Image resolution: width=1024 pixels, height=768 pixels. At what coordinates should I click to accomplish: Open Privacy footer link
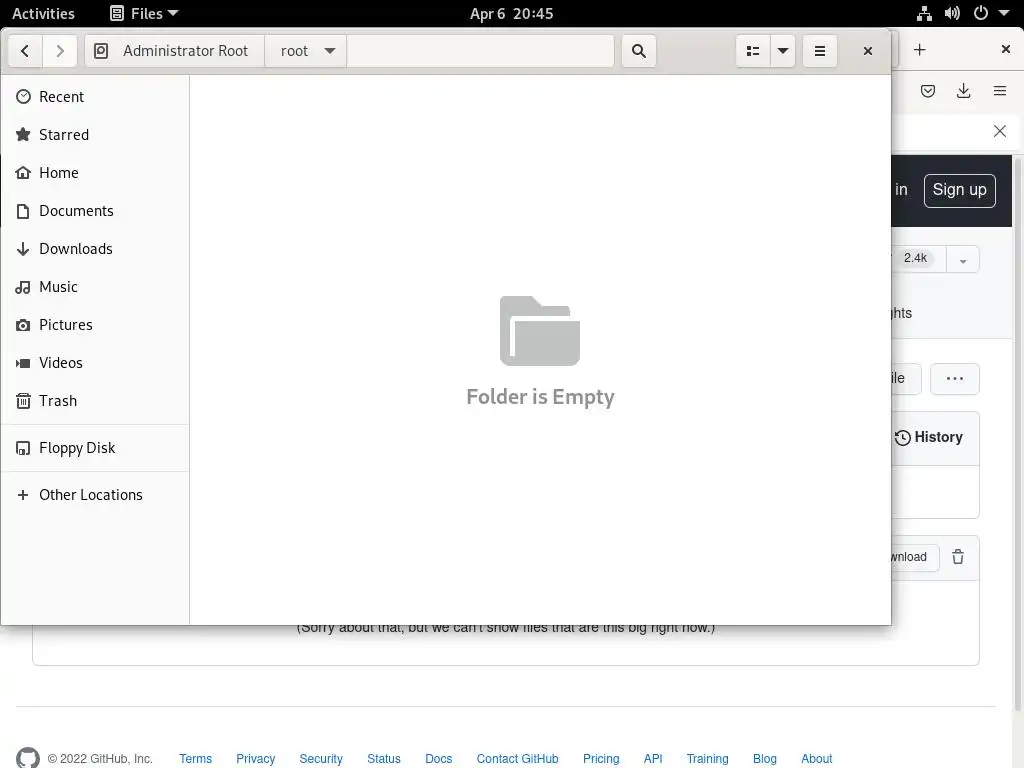(x=255, y=758)
